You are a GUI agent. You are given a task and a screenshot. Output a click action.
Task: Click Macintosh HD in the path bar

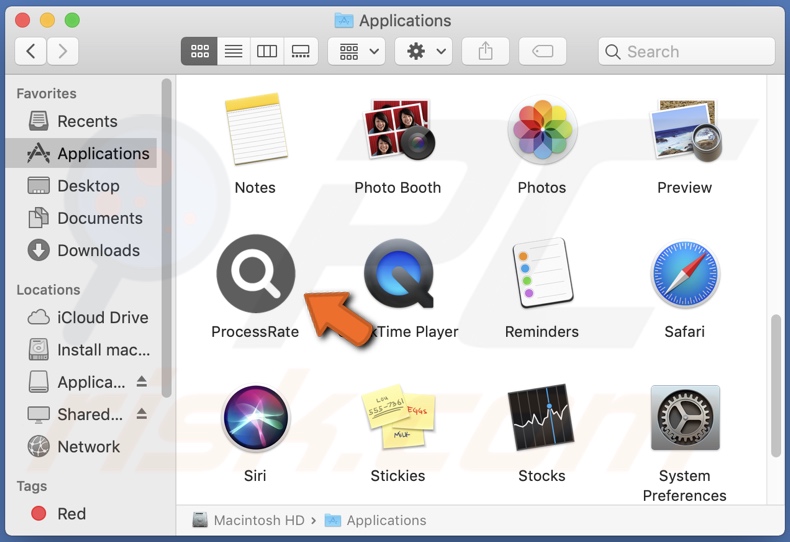click(249, 520)
